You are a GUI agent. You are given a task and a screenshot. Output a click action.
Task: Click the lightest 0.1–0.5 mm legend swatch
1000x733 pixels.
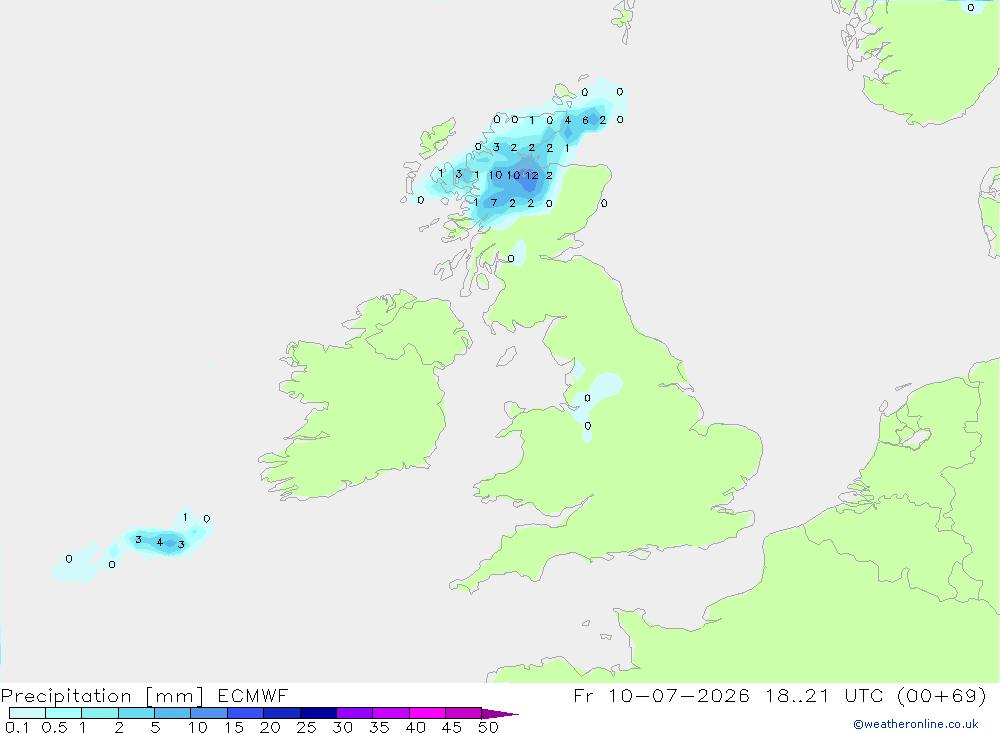(27, 713)
